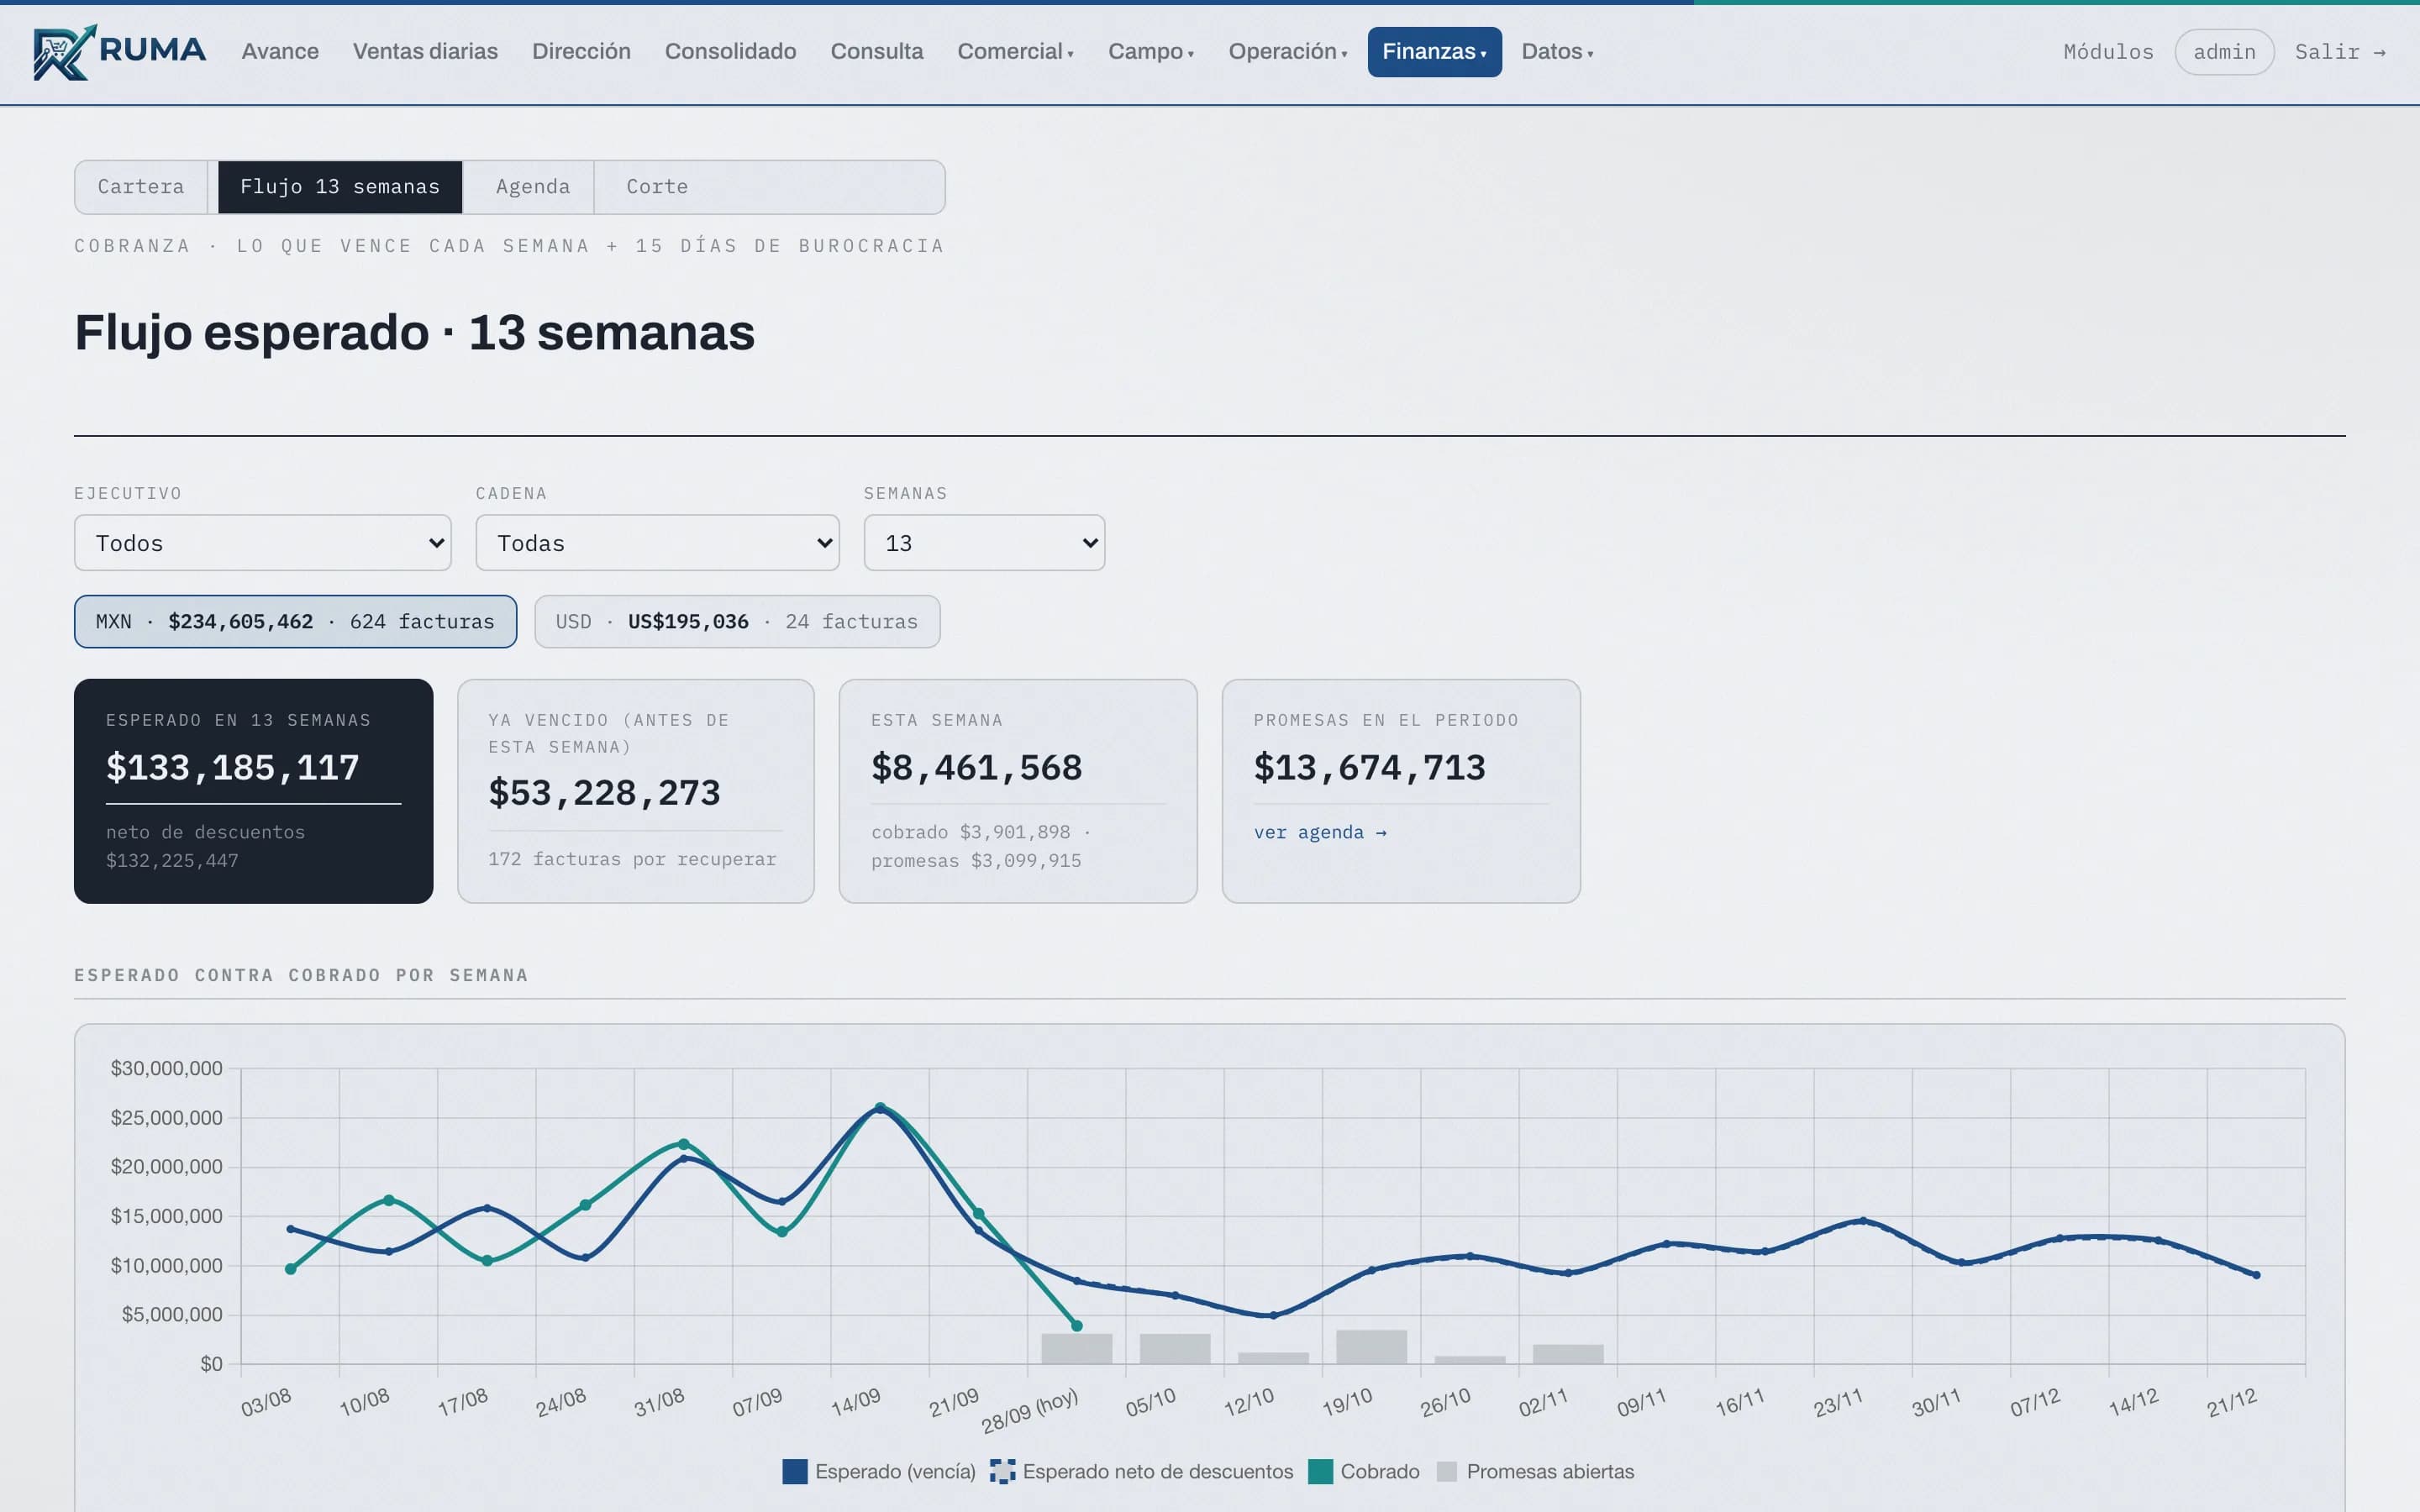2420x1512 pixels.
Task: Switch to the Cartera tab
Action: click(x=141, y=187)
